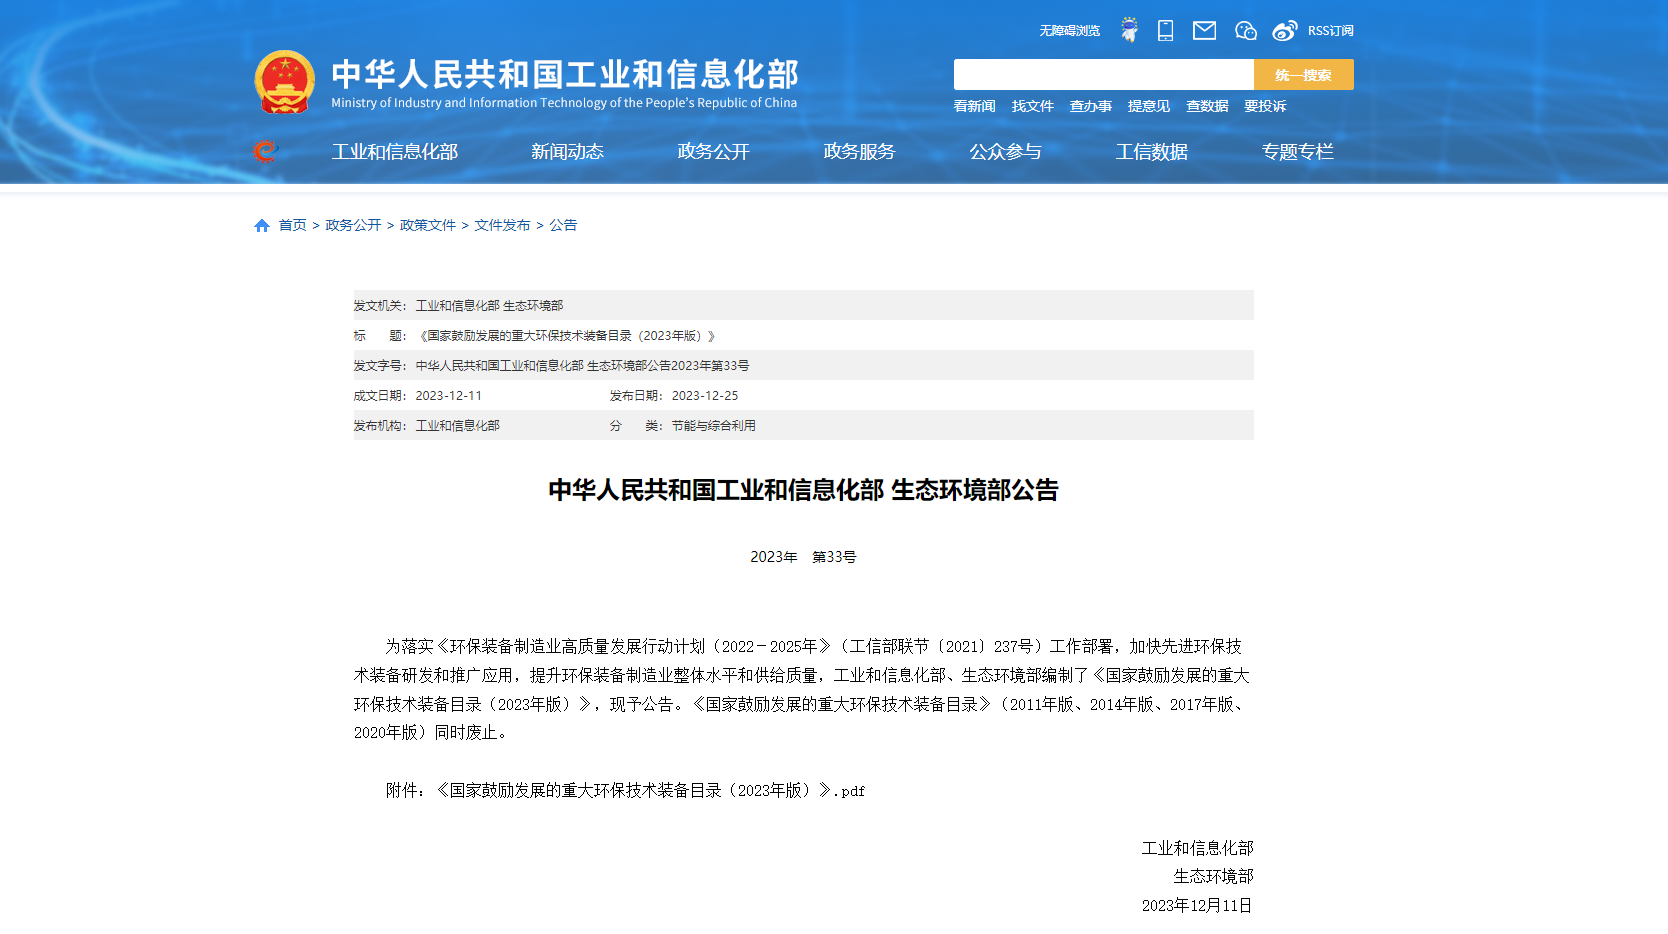
Task: Open the 政务服务 navigation menu
Action: tap(859, 152)
